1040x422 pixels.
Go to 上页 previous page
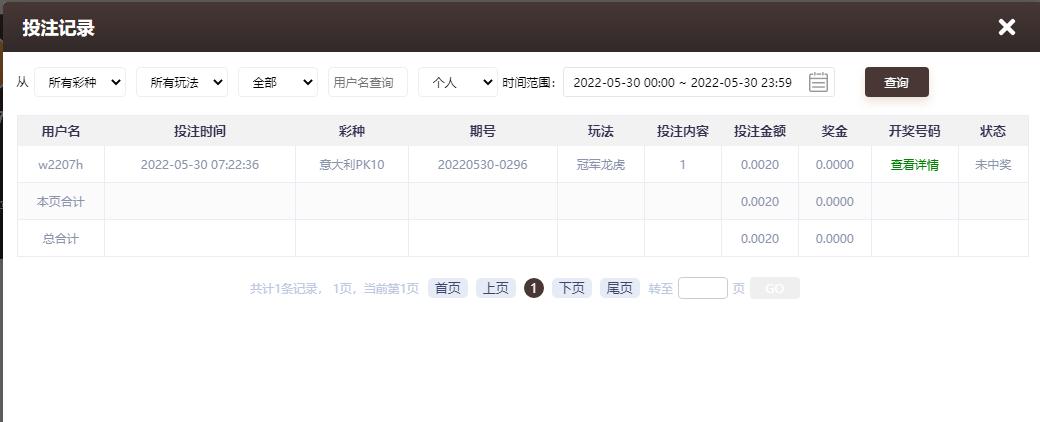point(495,288)
